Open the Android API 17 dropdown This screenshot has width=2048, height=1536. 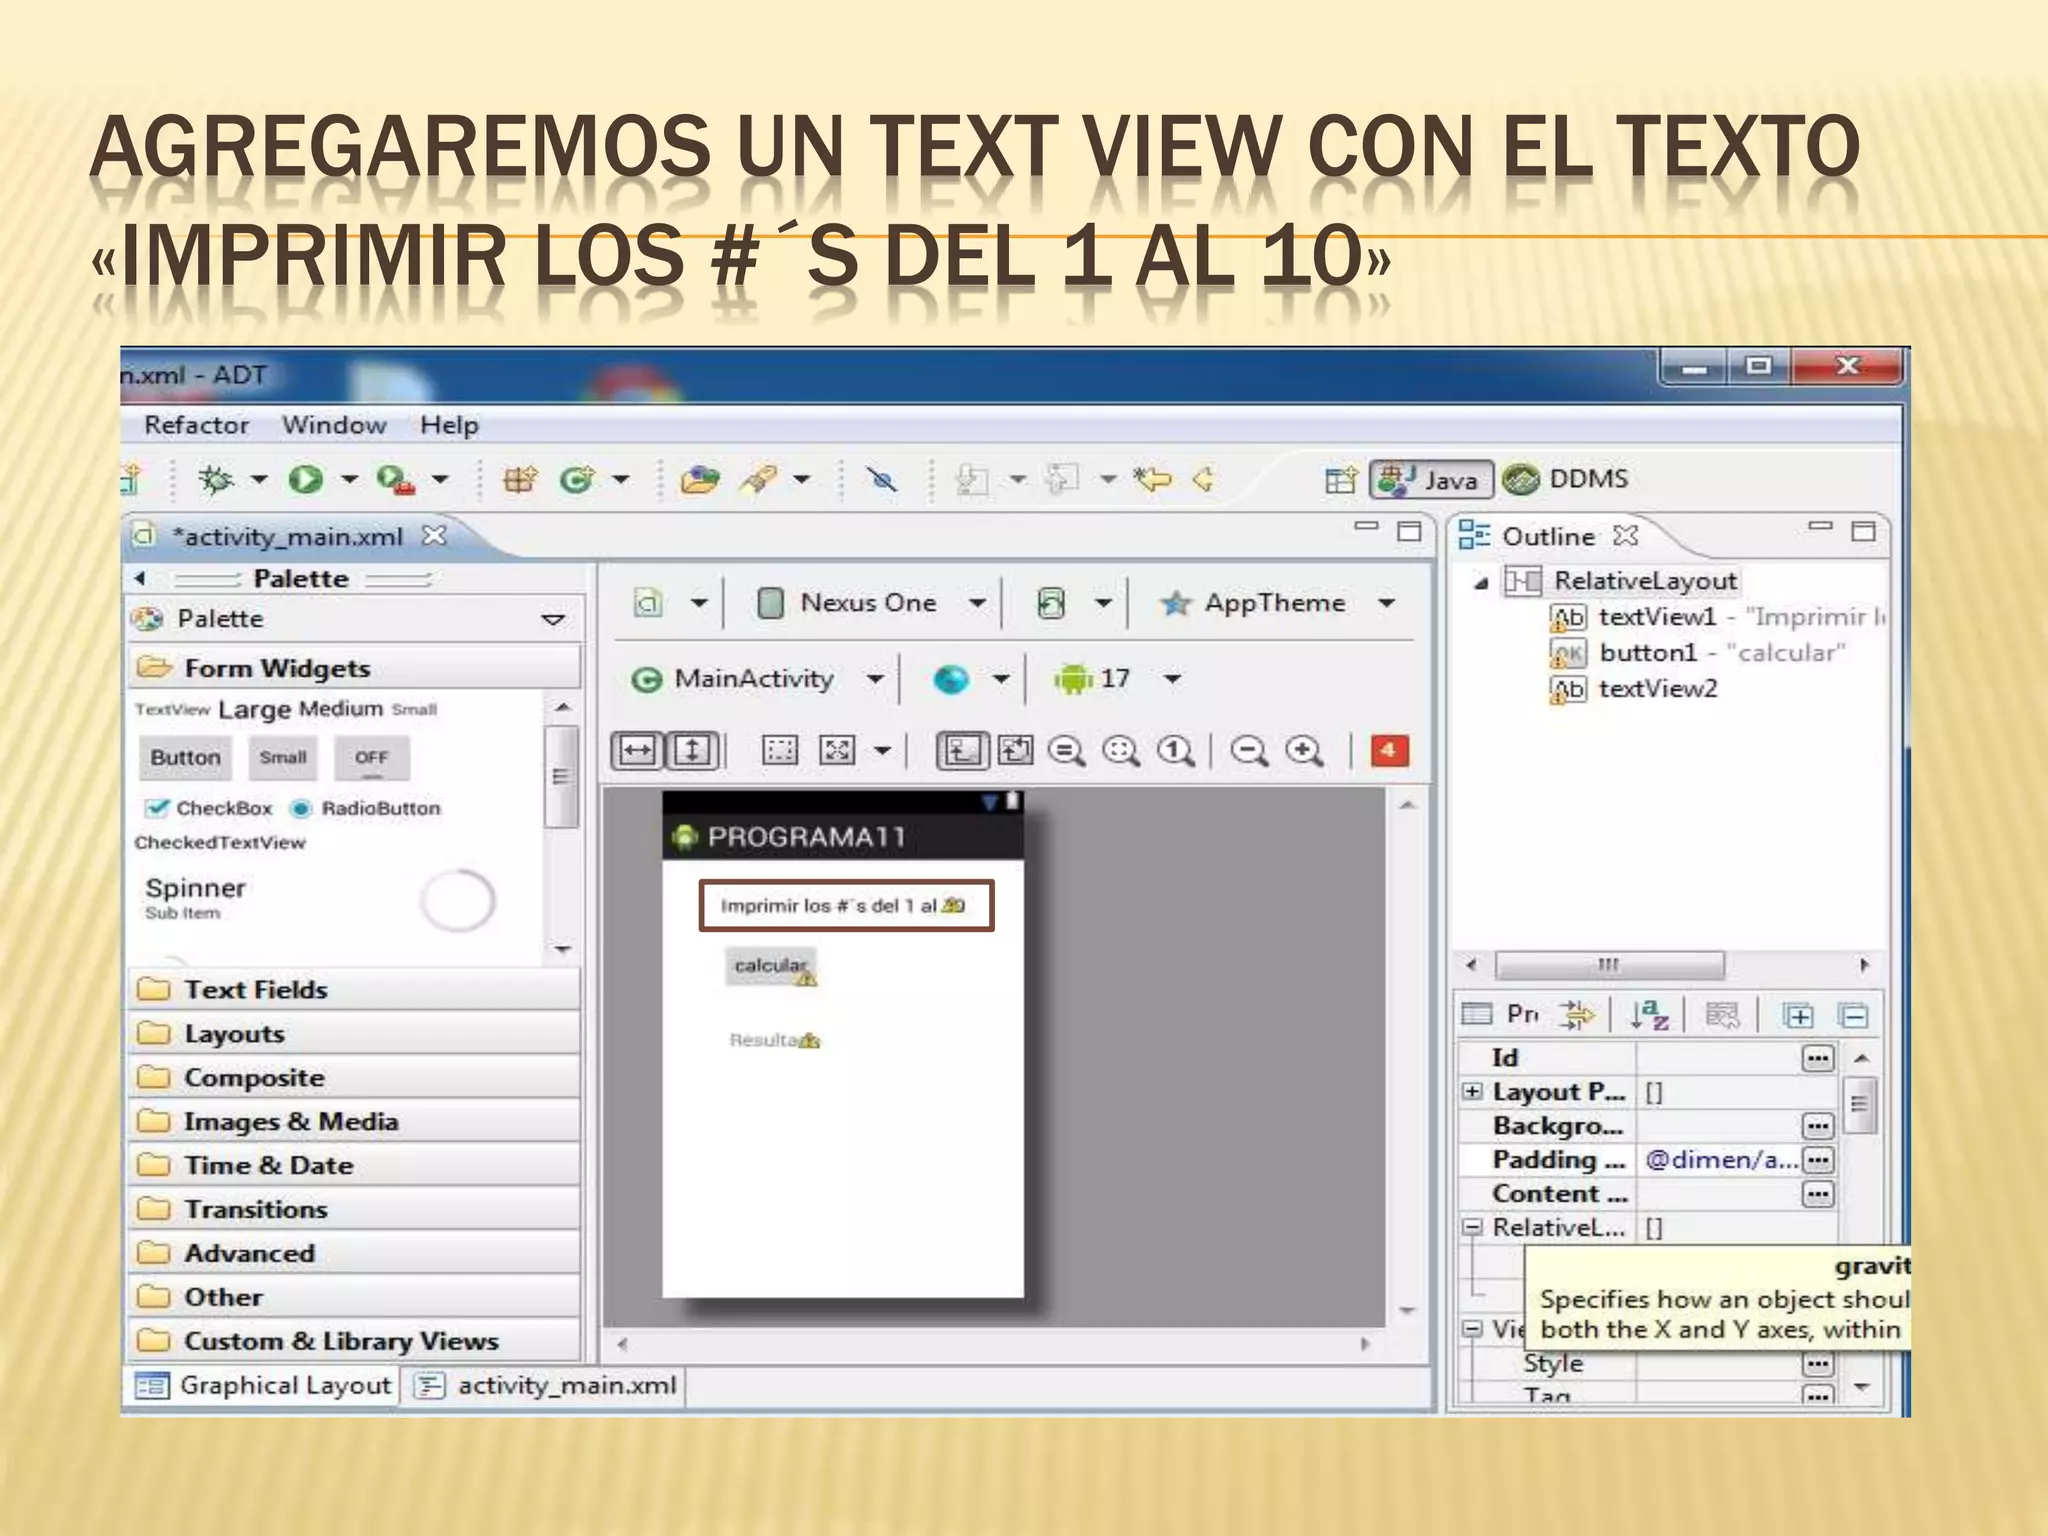(x=1117, y=679)
